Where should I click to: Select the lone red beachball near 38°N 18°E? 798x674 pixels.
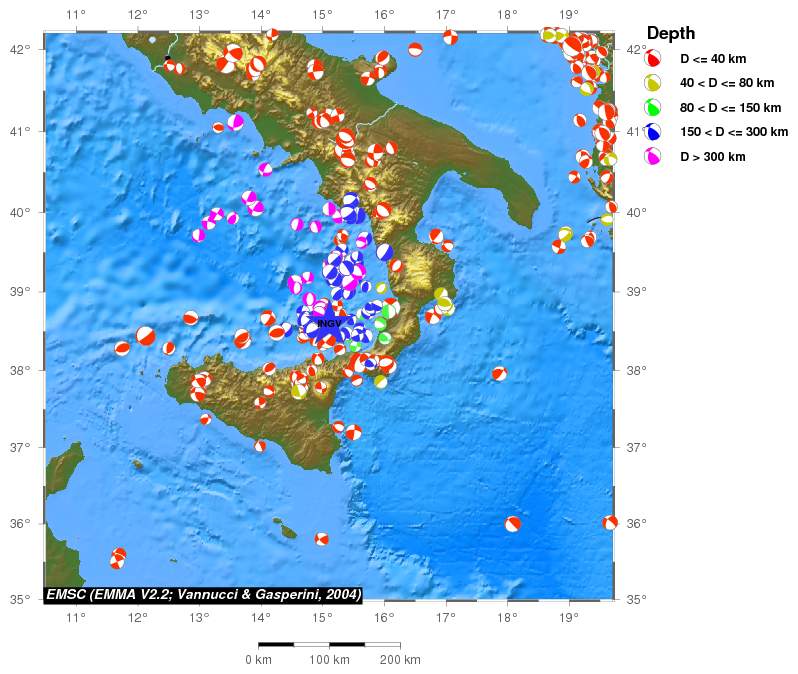point(500,374)
